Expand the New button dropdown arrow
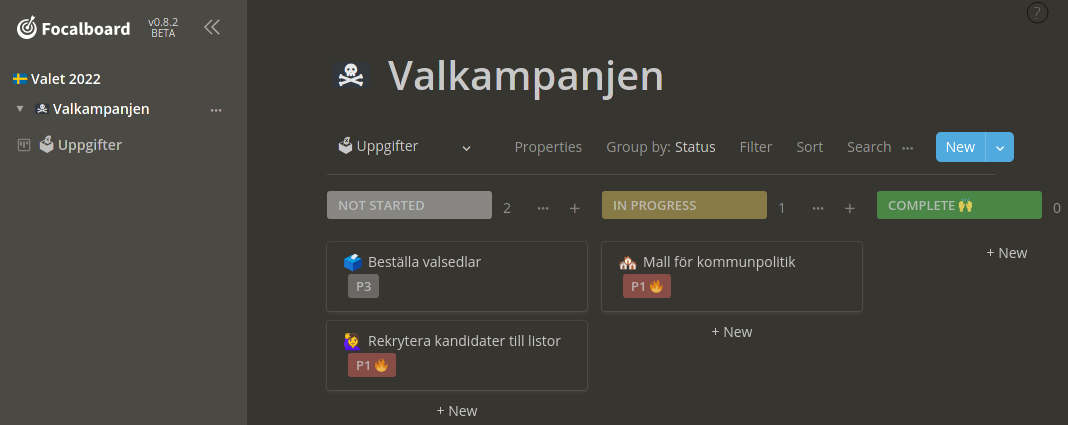1068x425 pixels. tap(1000, 147)
